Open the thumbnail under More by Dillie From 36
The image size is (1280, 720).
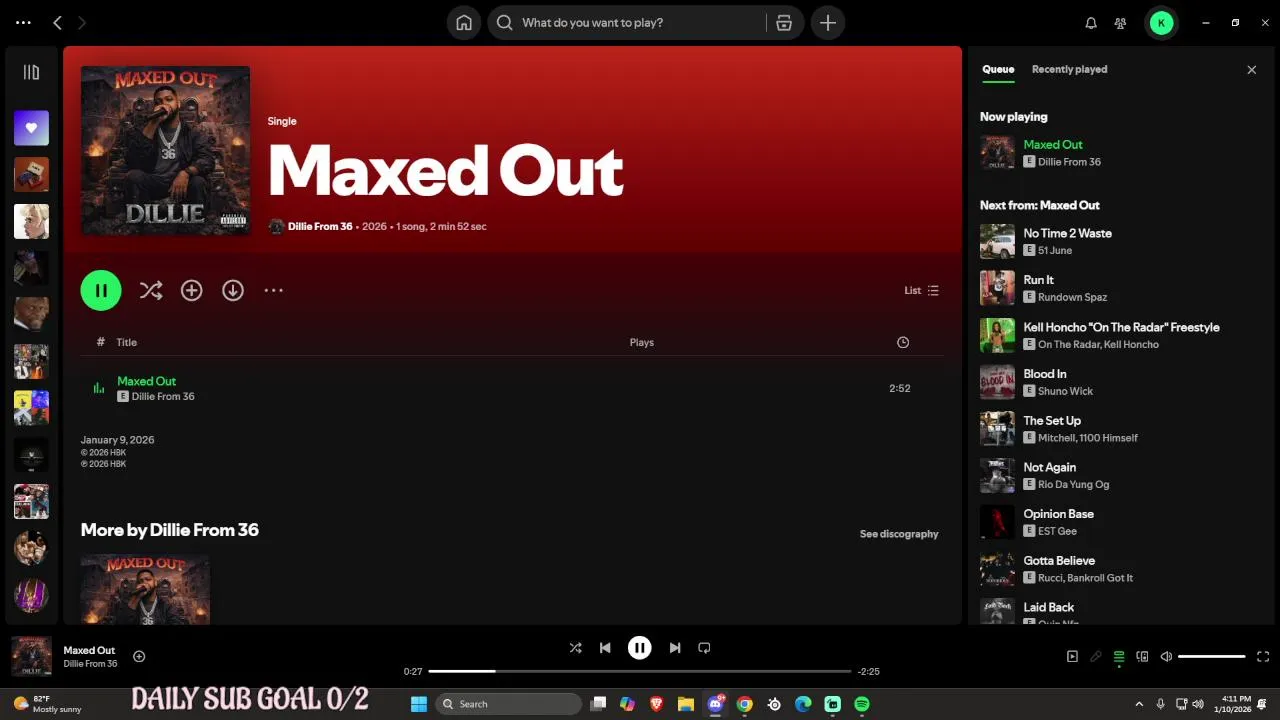pos(145,590)
